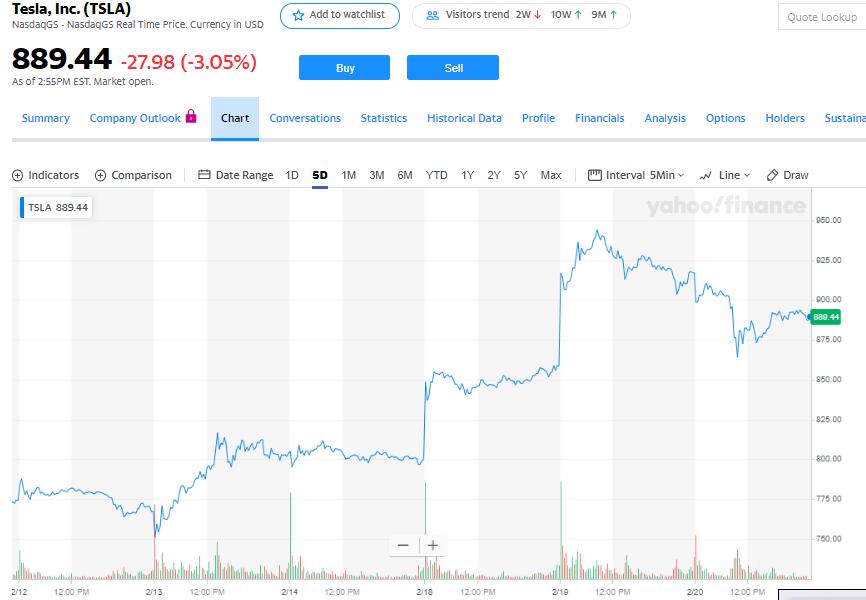Click the Date Range calendar icon
Image resolution: width=866 pixels, height=600 pixels.
pos(204,175)
